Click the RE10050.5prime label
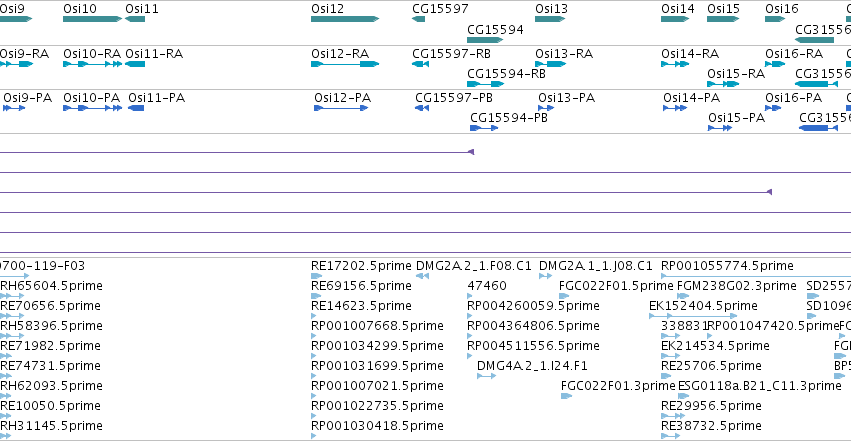Viewport: 851px width, 441px height. point(50,406)
